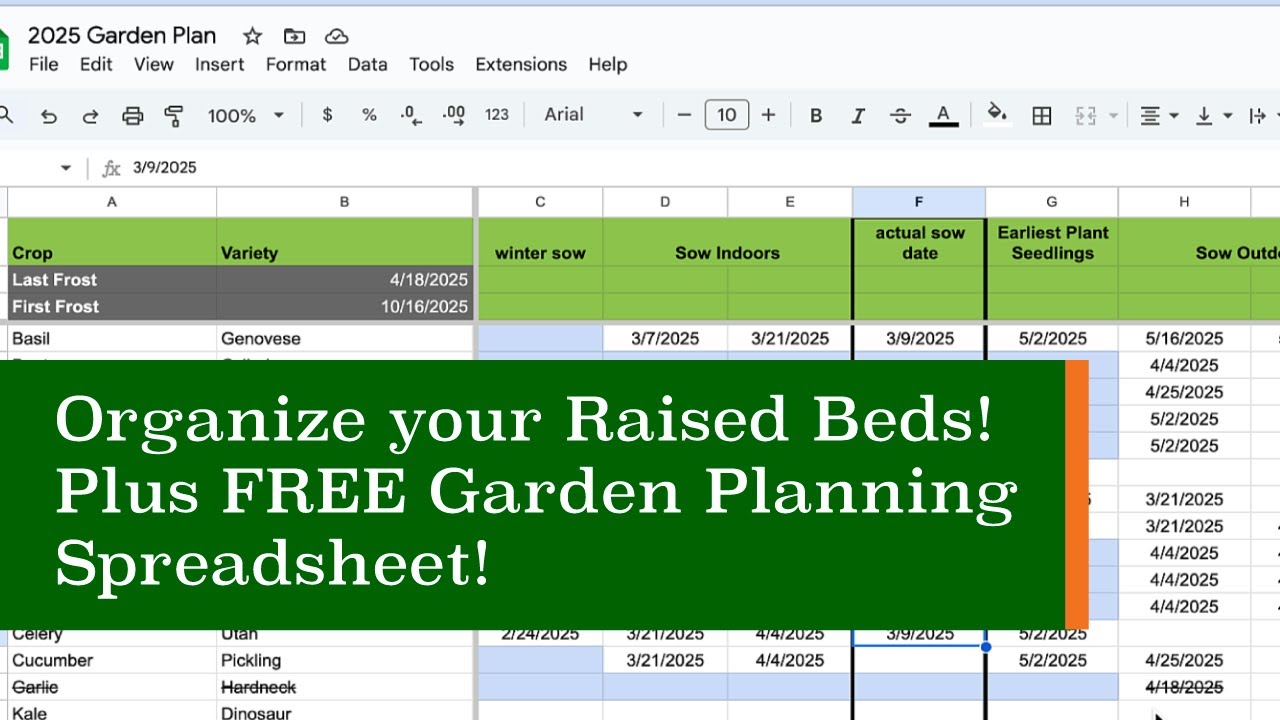Click the merge cells icon
The width and height of the screenshot is (1280, 720).
pos(1086,116)
